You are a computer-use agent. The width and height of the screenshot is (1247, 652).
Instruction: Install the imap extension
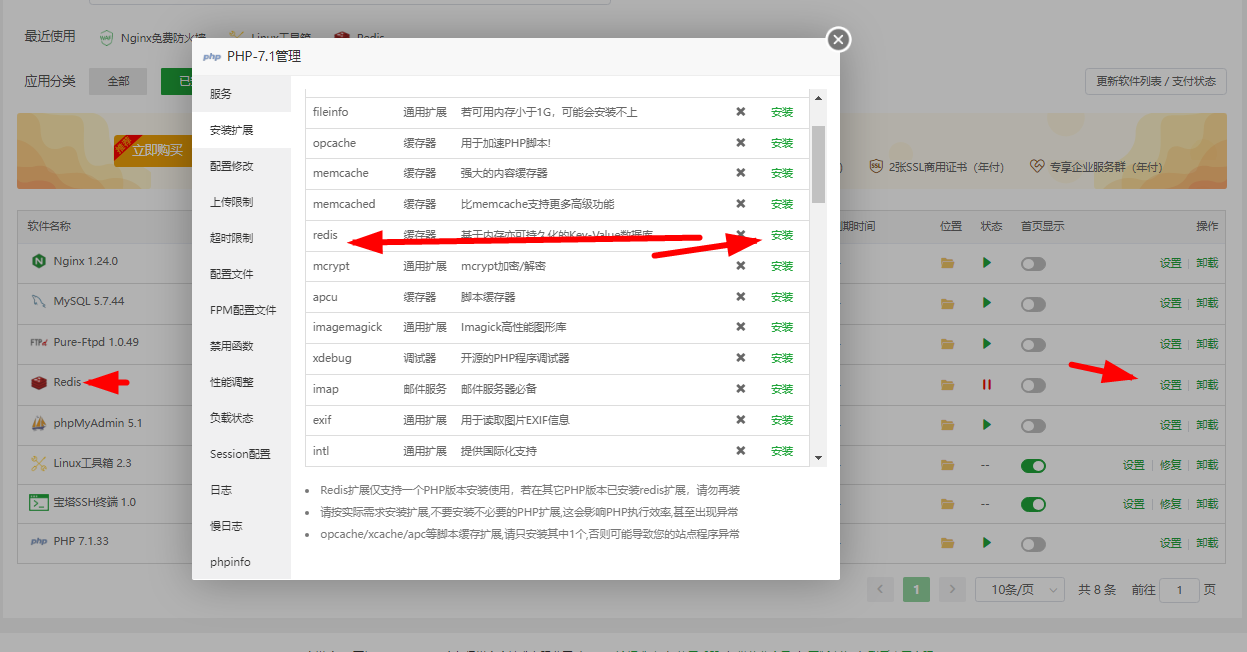(782, 389)
